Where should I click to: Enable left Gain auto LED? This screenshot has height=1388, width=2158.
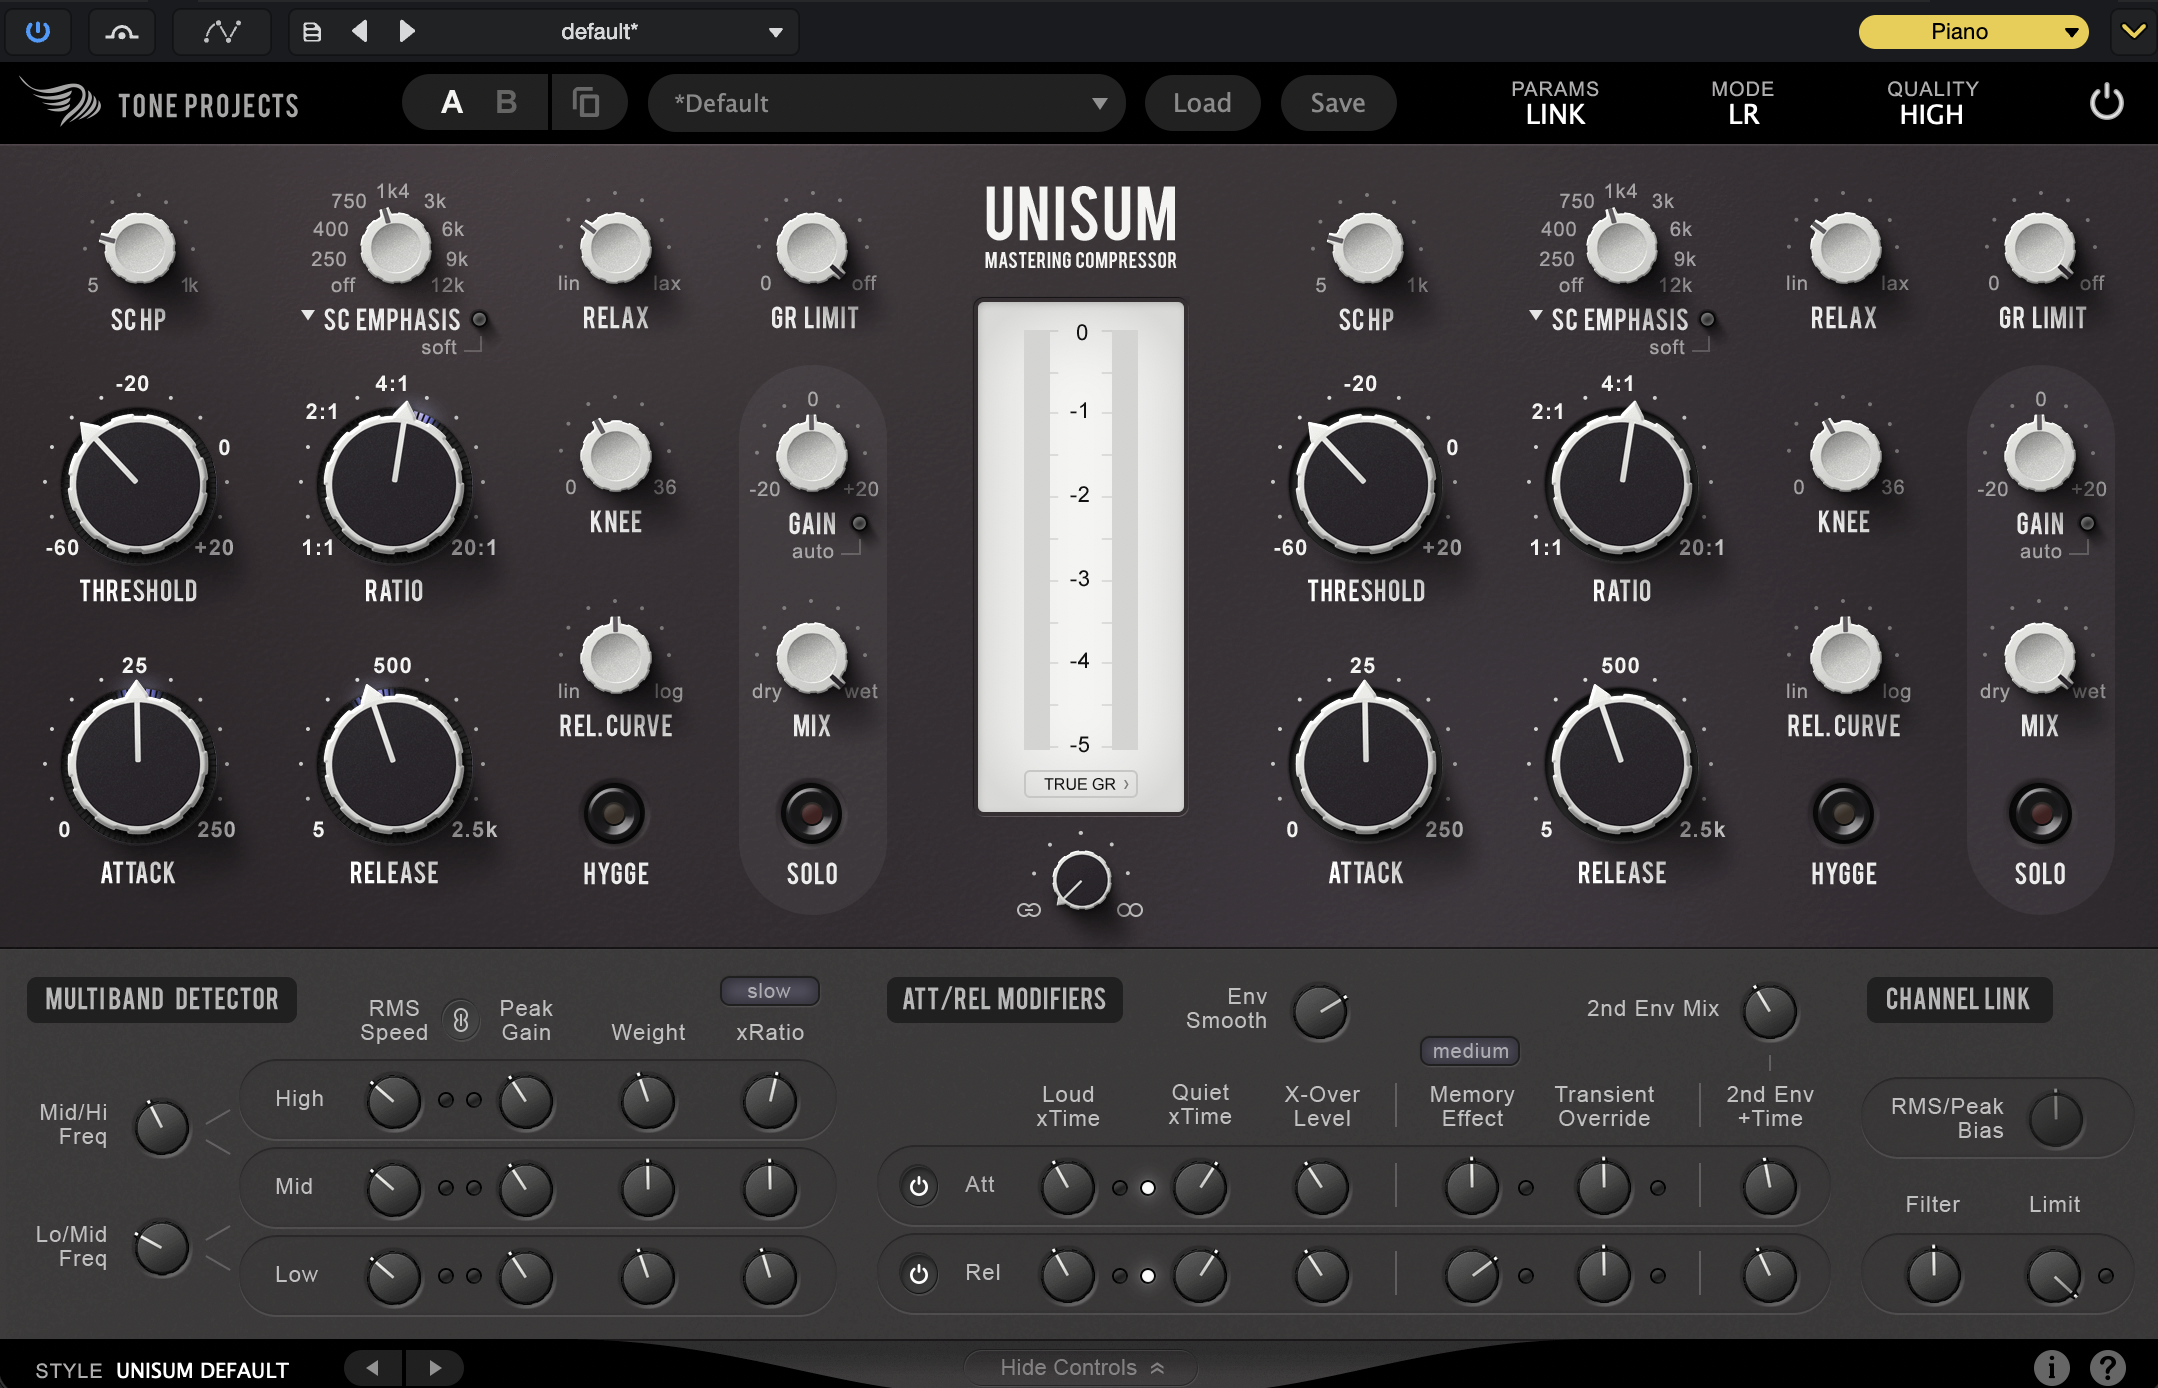pyautogui.click(x=859, y=523)
